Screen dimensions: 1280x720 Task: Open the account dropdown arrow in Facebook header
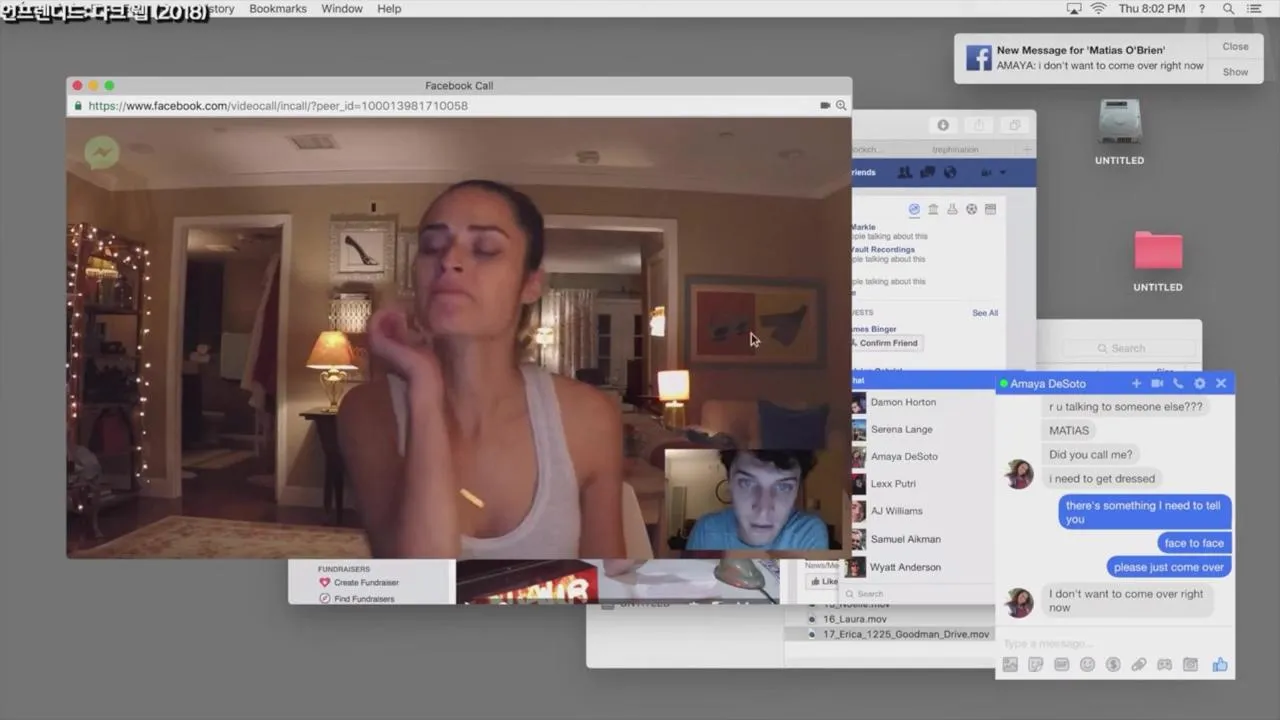click(x=1003, y=172)
